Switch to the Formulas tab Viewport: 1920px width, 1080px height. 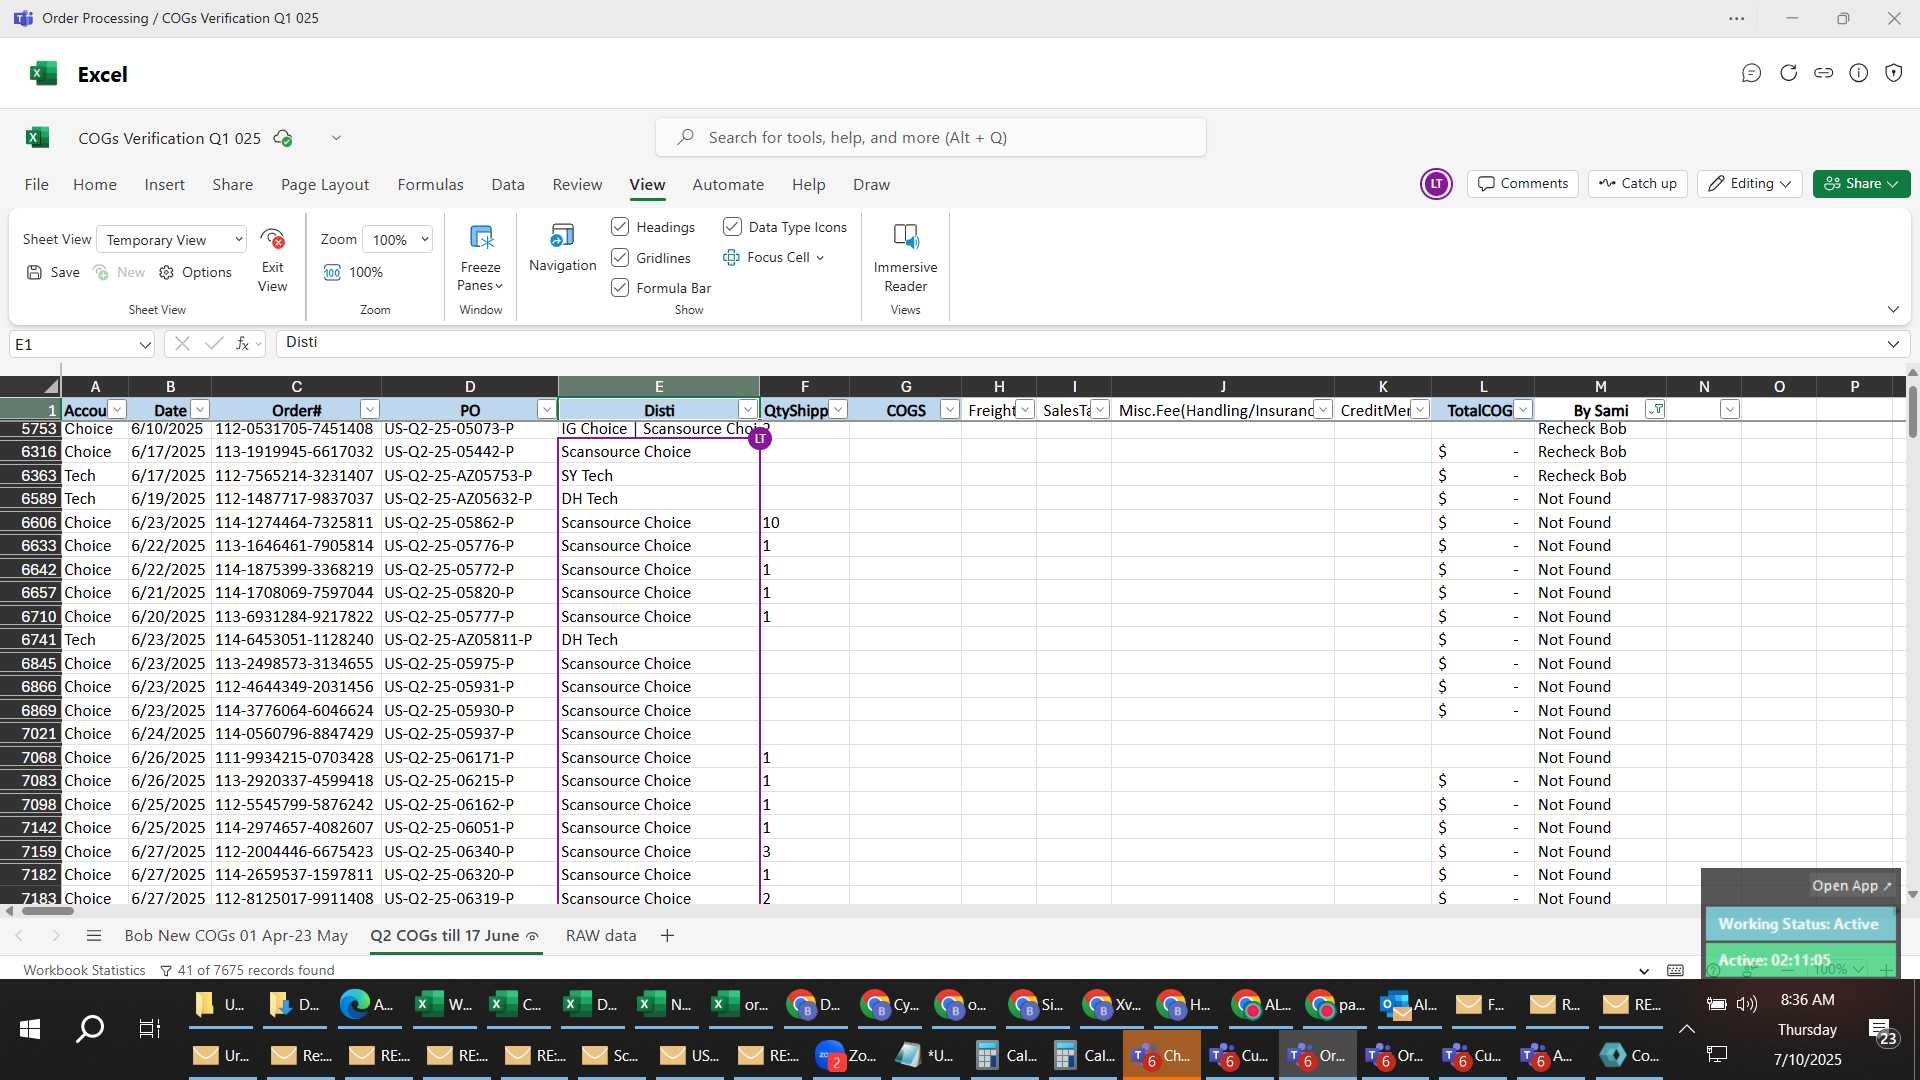[430, 185]
